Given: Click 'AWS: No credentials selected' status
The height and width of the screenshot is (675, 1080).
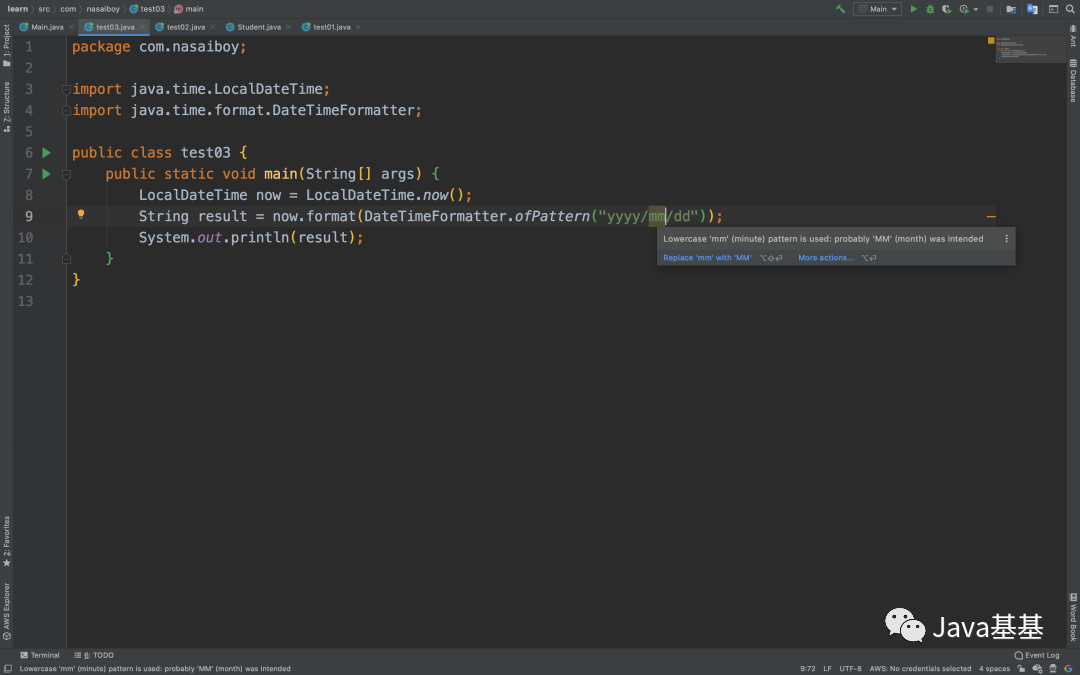Looking at the screenshot, I should point(920,668).
